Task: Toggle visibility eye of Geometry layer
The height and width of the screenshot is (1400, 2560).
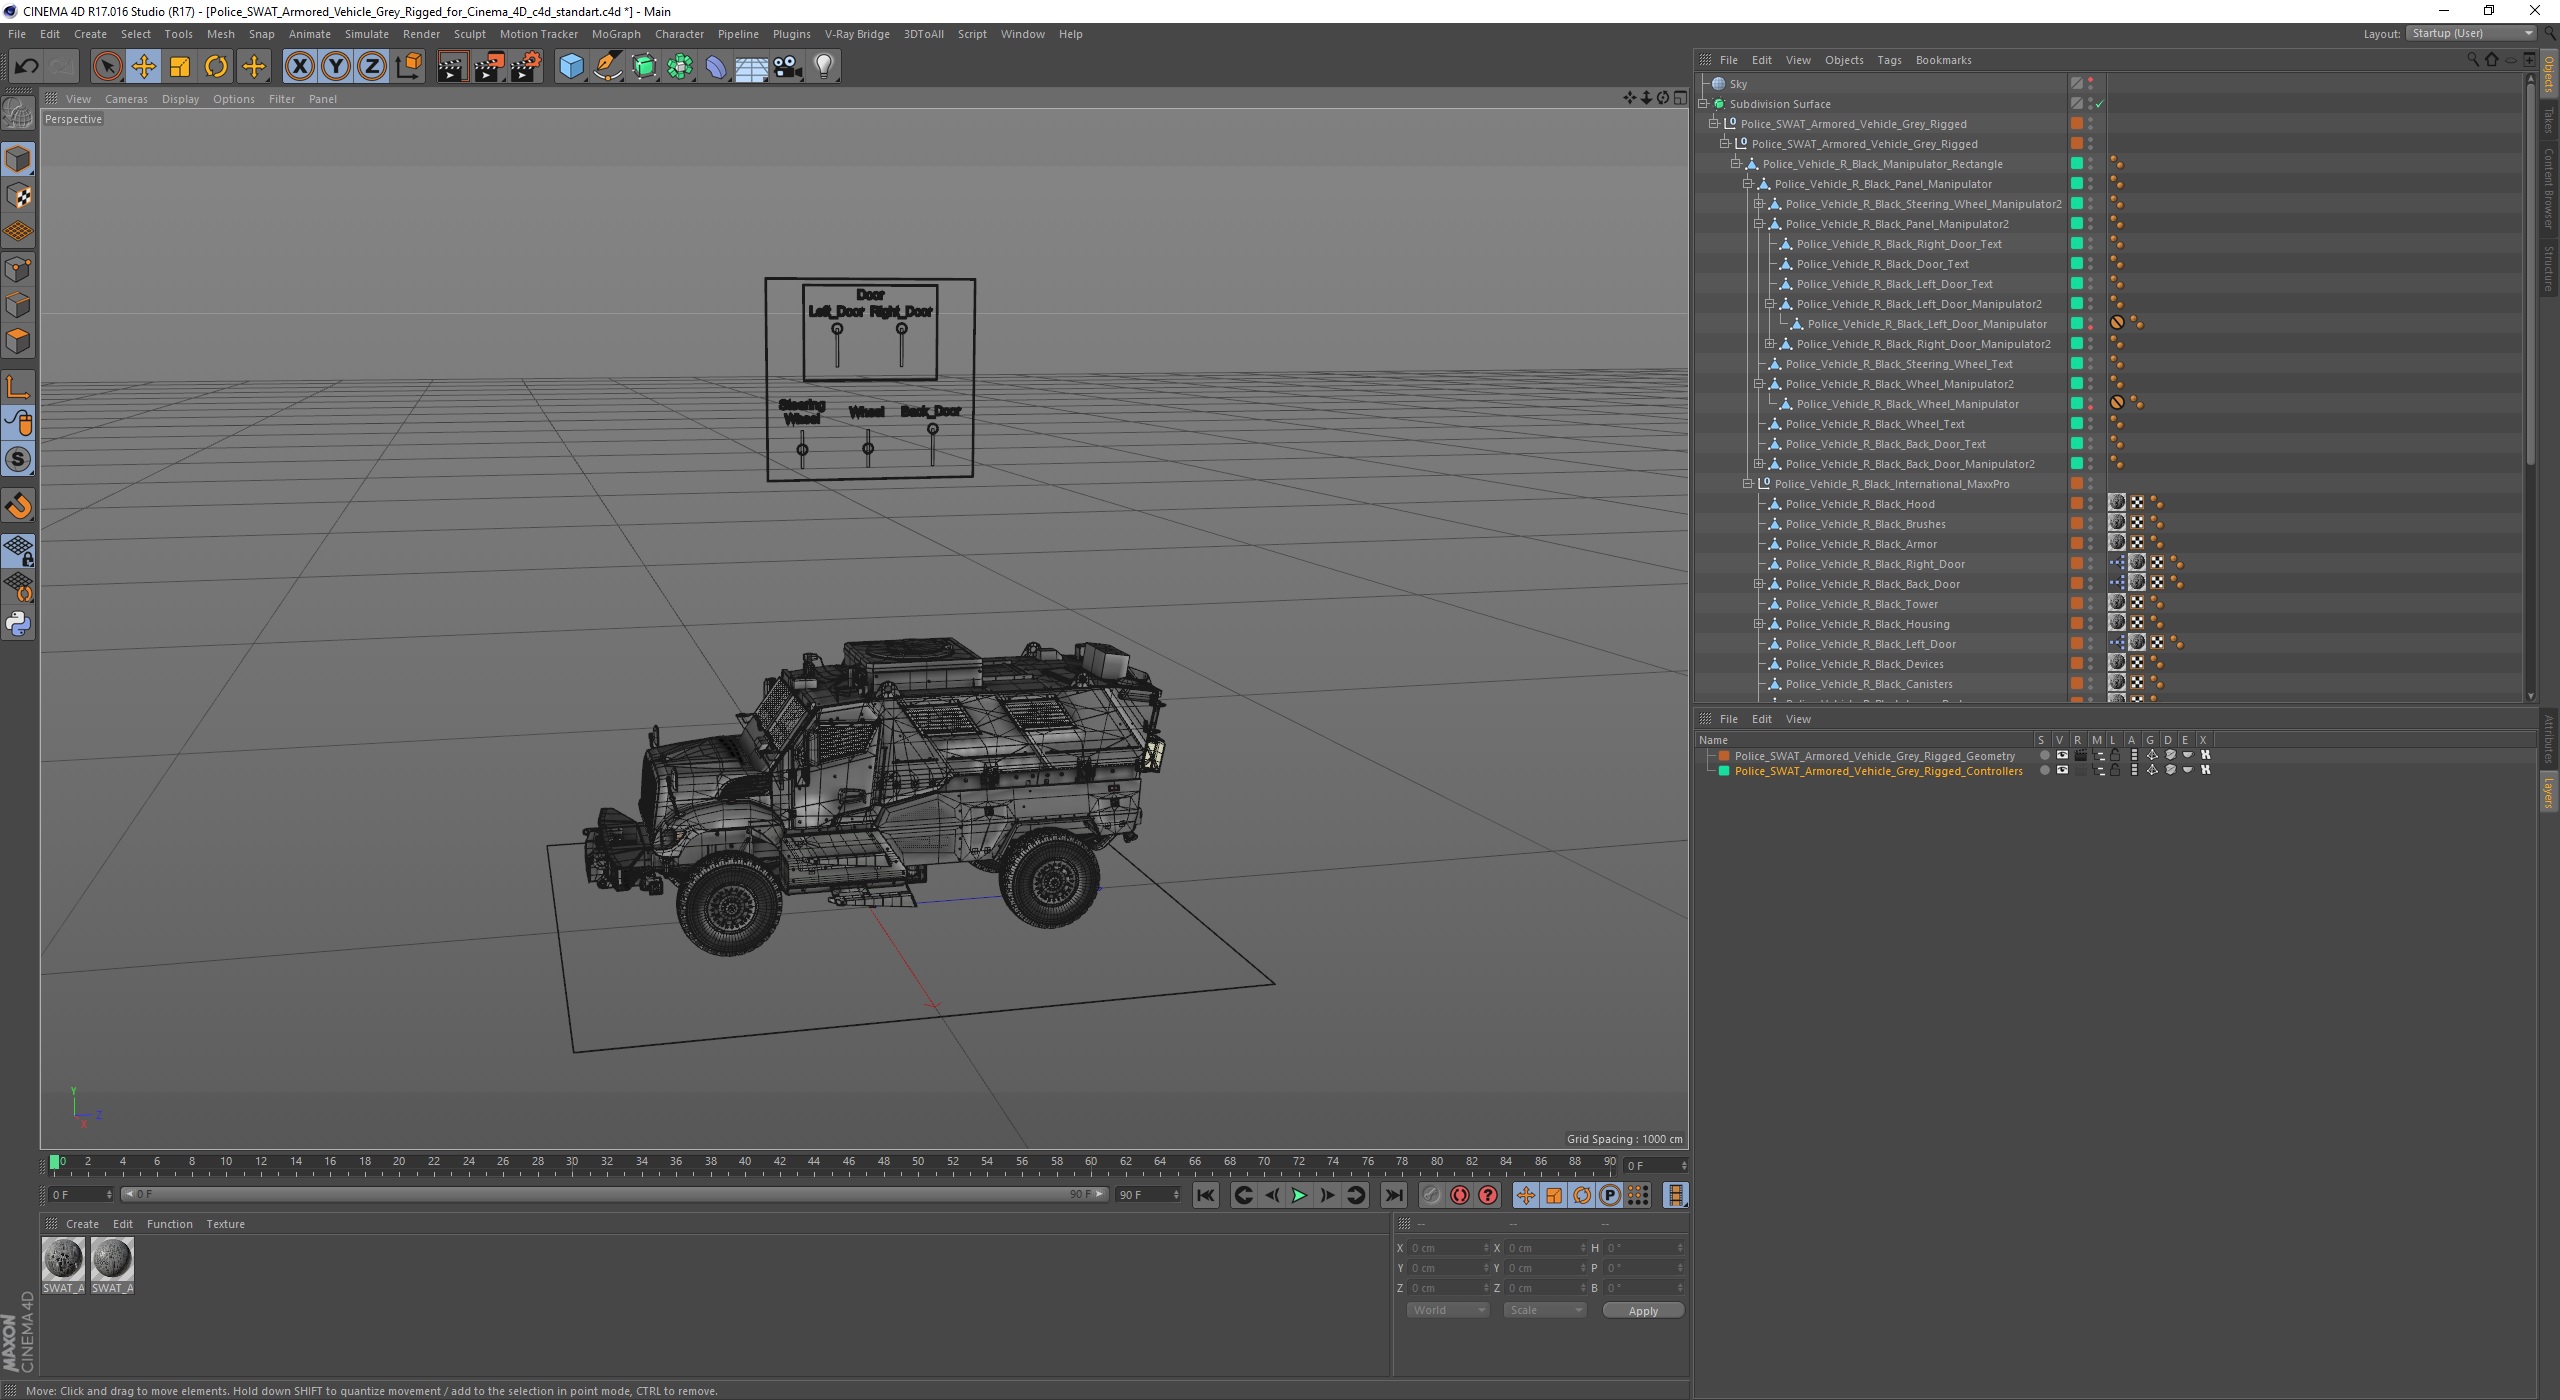Action: click(x=2062, y=756)
